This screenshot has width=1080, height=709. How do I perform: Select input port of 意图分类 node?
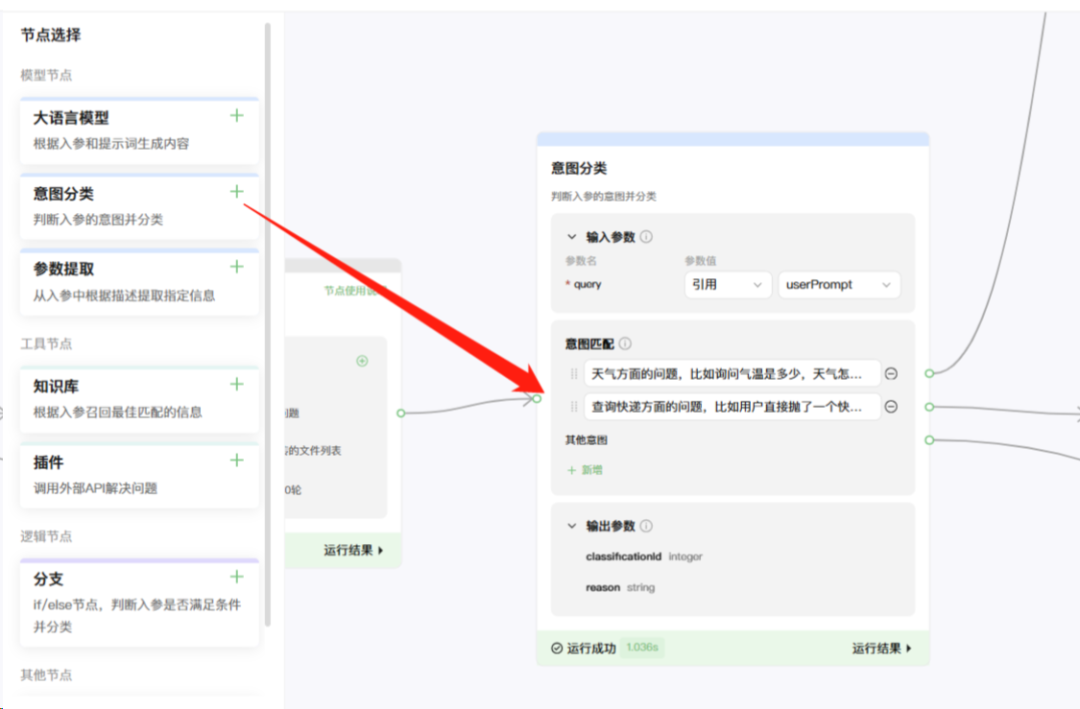tap(537, 398)
